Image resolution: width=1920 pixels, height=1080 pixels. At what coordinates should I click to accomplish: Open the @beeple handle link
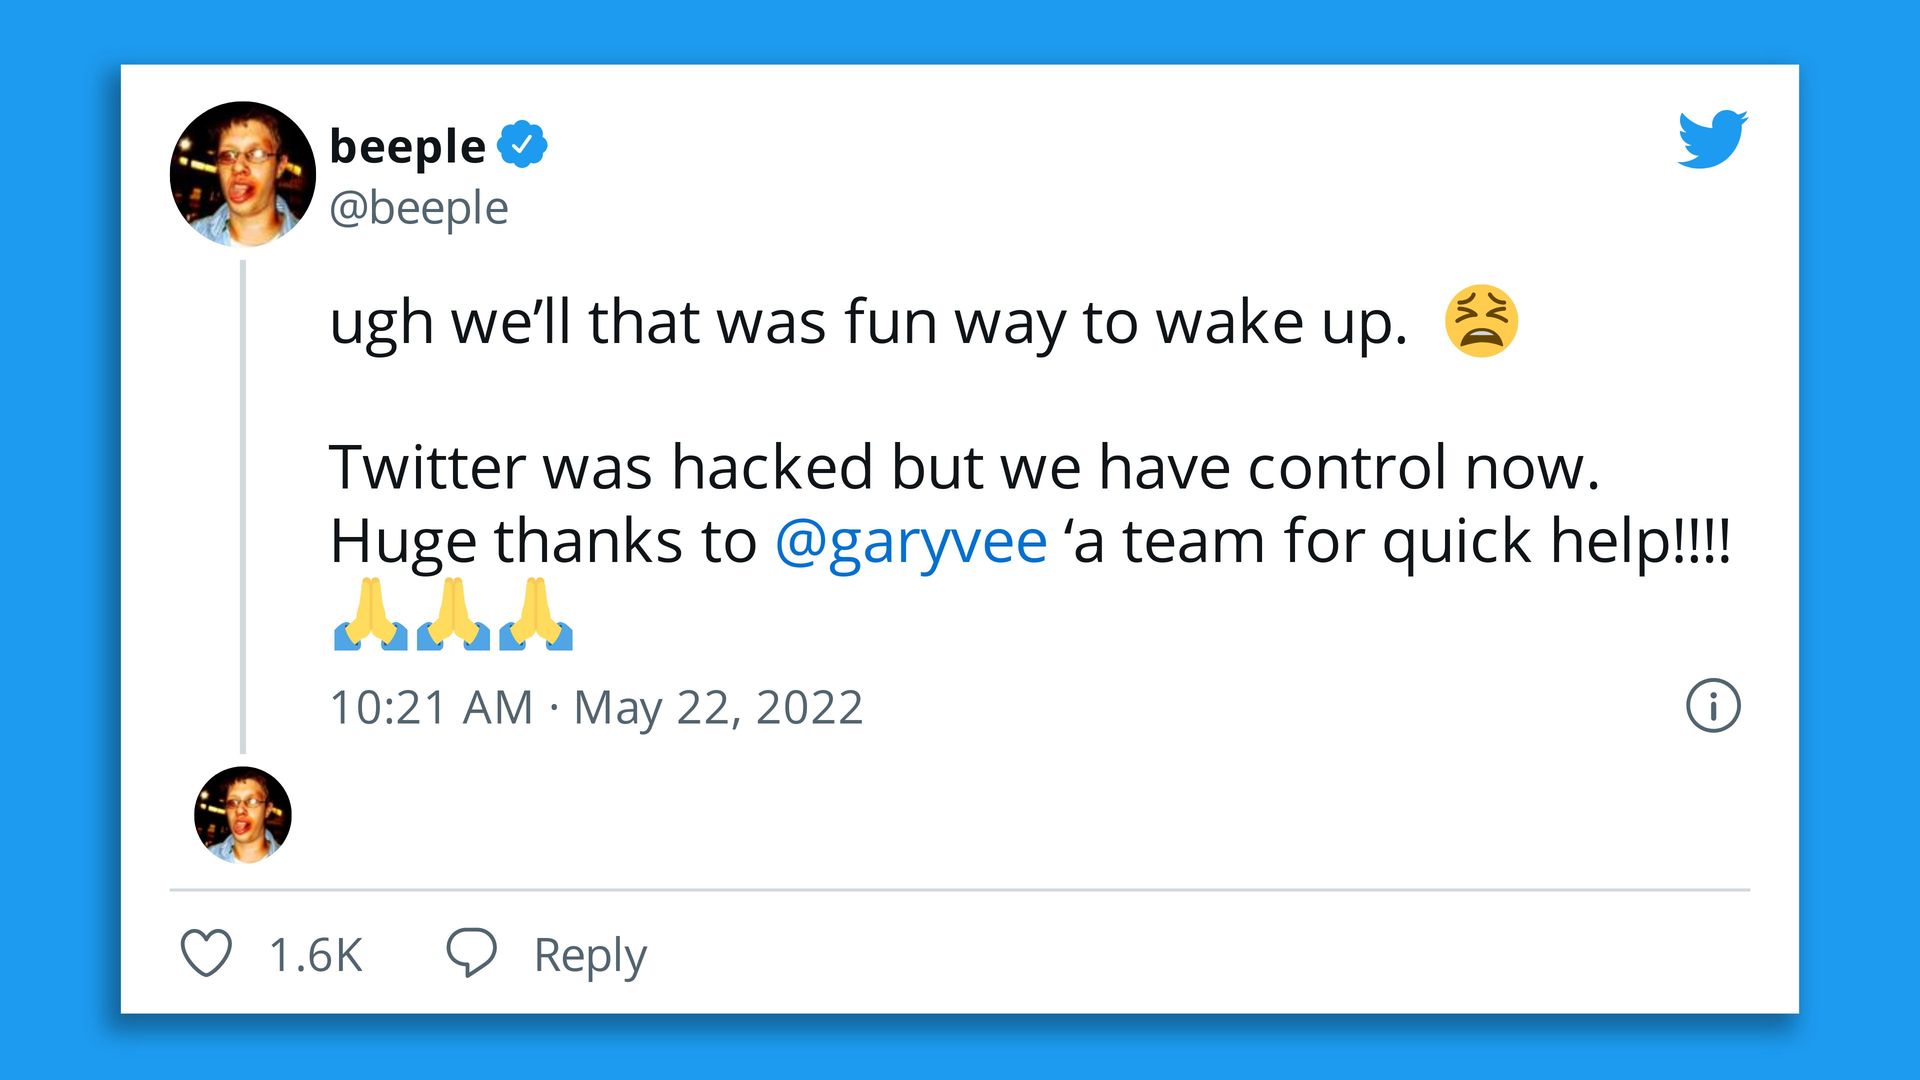click(419, 209)
